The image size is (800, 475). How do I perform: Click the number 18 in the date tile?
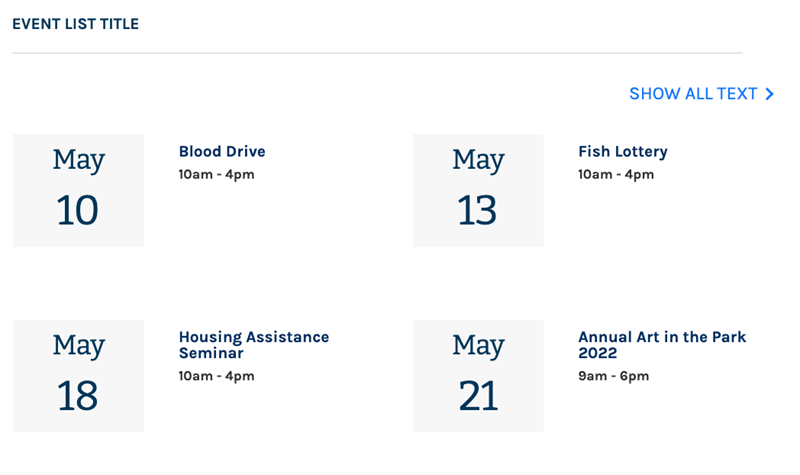[x=78, y=396]
